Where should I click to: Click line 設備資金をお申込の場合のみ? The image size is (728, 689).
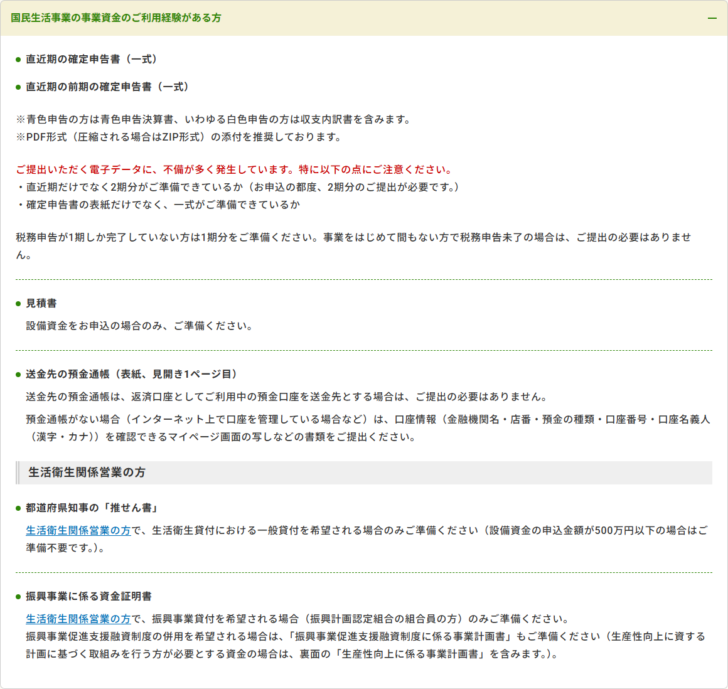(x=139, y=326)
